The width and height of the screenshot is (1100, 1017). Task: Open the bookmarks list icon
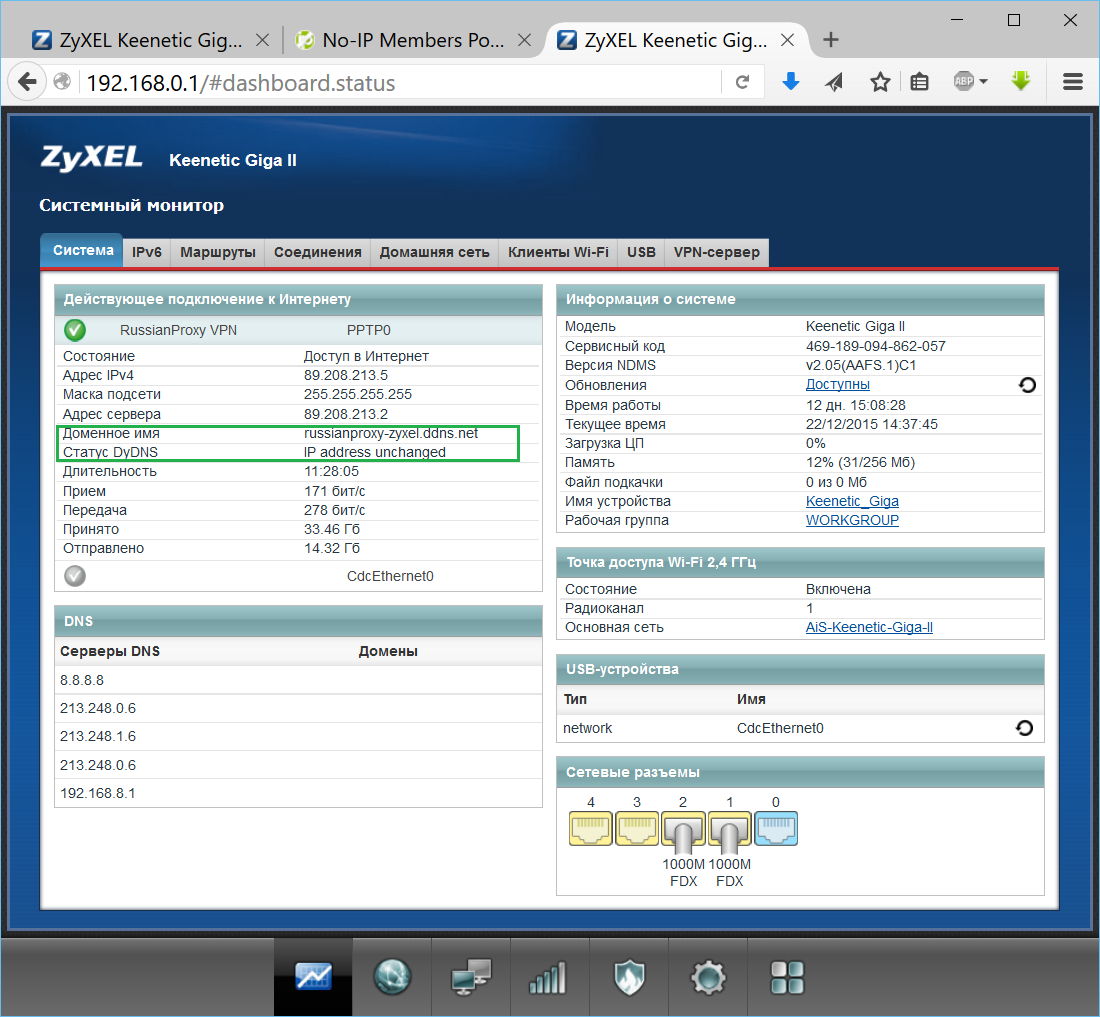click(x=919, y=82)
